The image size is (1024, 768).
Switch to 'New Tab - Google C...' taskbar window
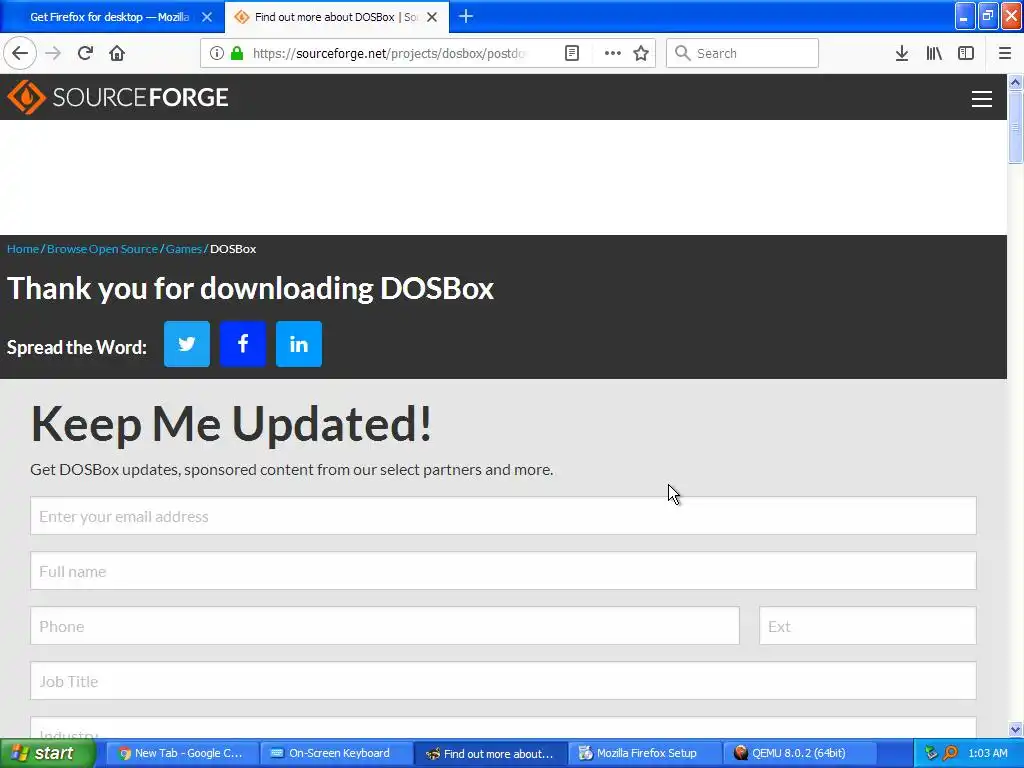tap(181, 753)
